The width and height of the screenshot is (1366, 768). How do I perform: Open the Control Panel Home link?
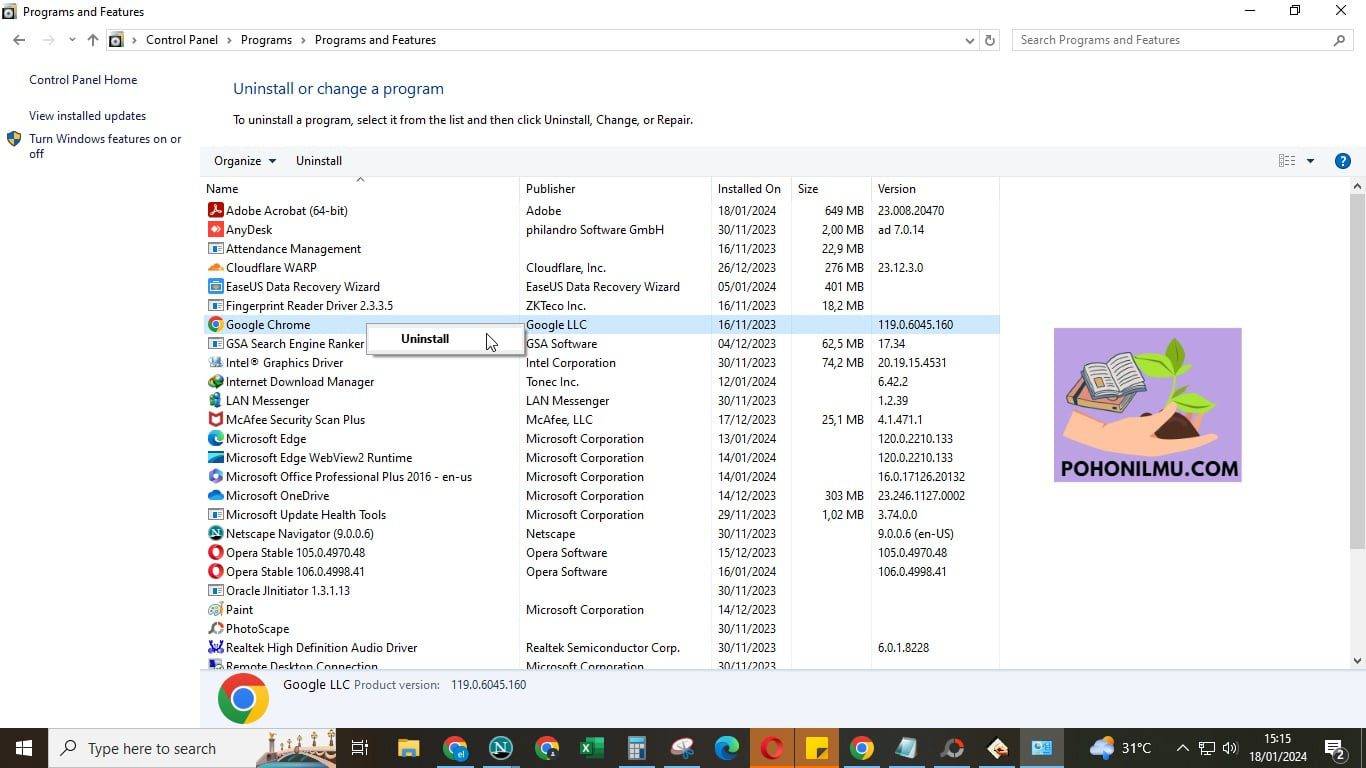tap(83, 80)
